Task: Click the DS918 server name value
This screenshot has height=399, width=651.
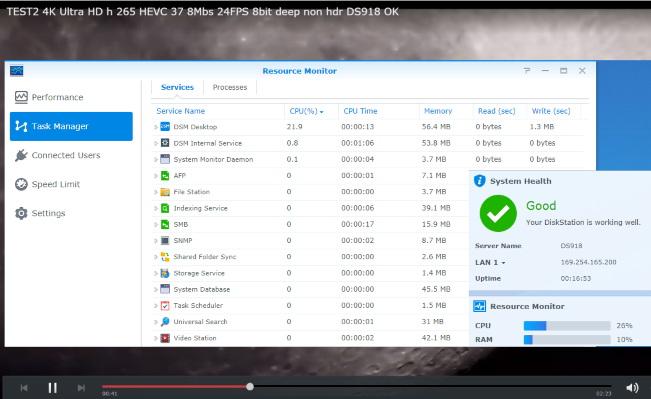Action: coord(571,245)
